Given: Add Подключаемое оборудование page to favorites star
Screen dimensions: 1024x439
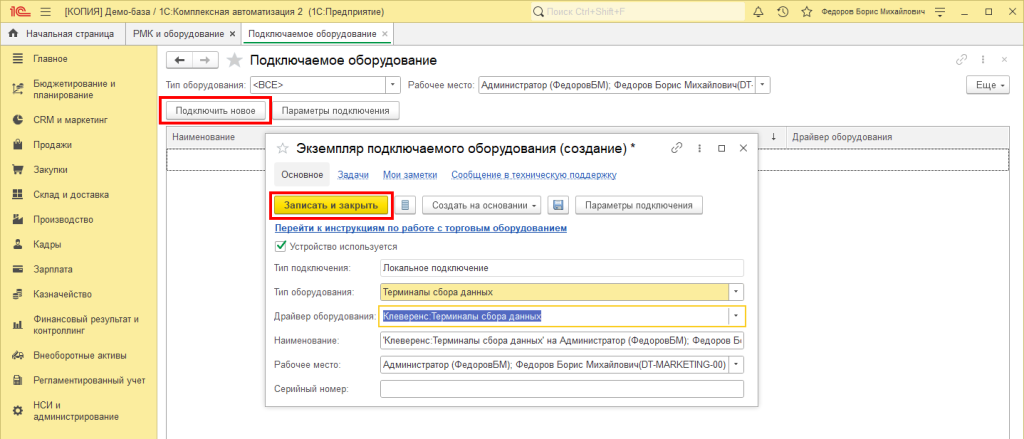Looking at the screenshot, I should 234,61.
